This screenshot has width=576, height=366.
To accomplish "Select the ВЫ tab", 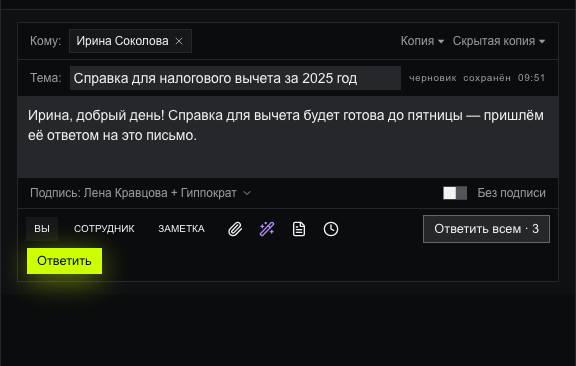I will point(42,229).
